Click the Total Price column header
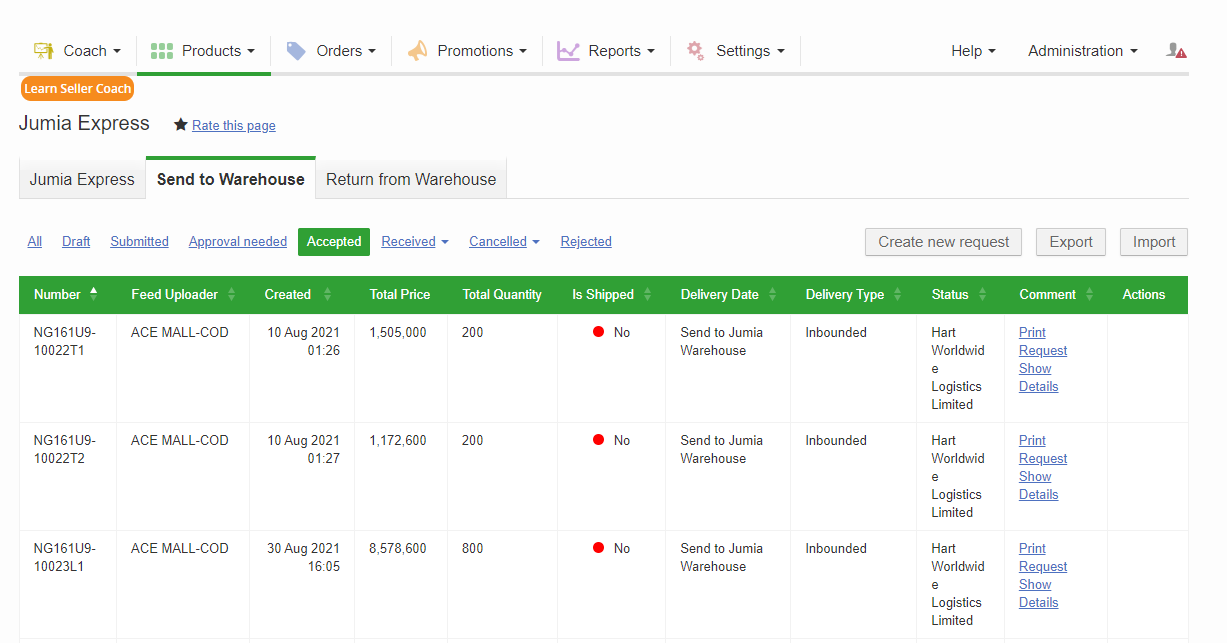1227x643 pixels. click(400, 295)
